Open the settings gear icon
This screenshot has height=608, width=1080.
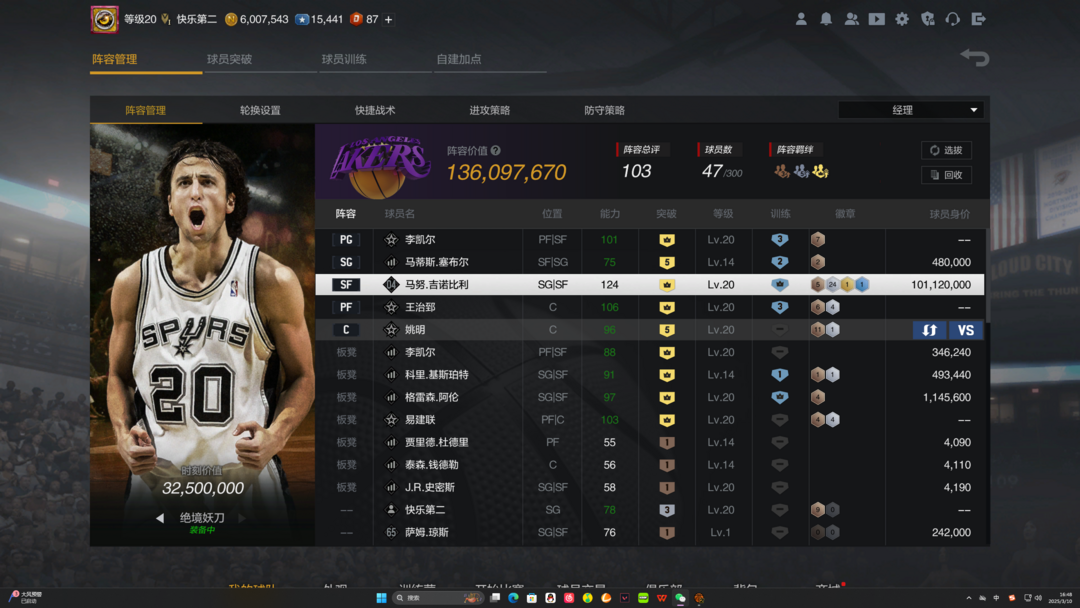902,19
